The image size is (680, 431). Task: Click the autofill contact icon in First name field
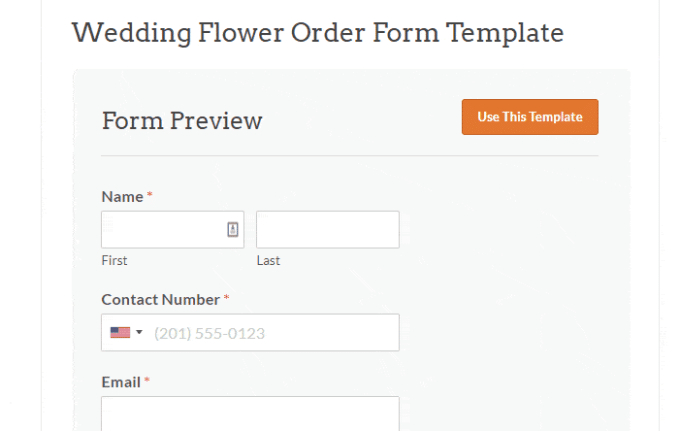[x=232, y=229]
